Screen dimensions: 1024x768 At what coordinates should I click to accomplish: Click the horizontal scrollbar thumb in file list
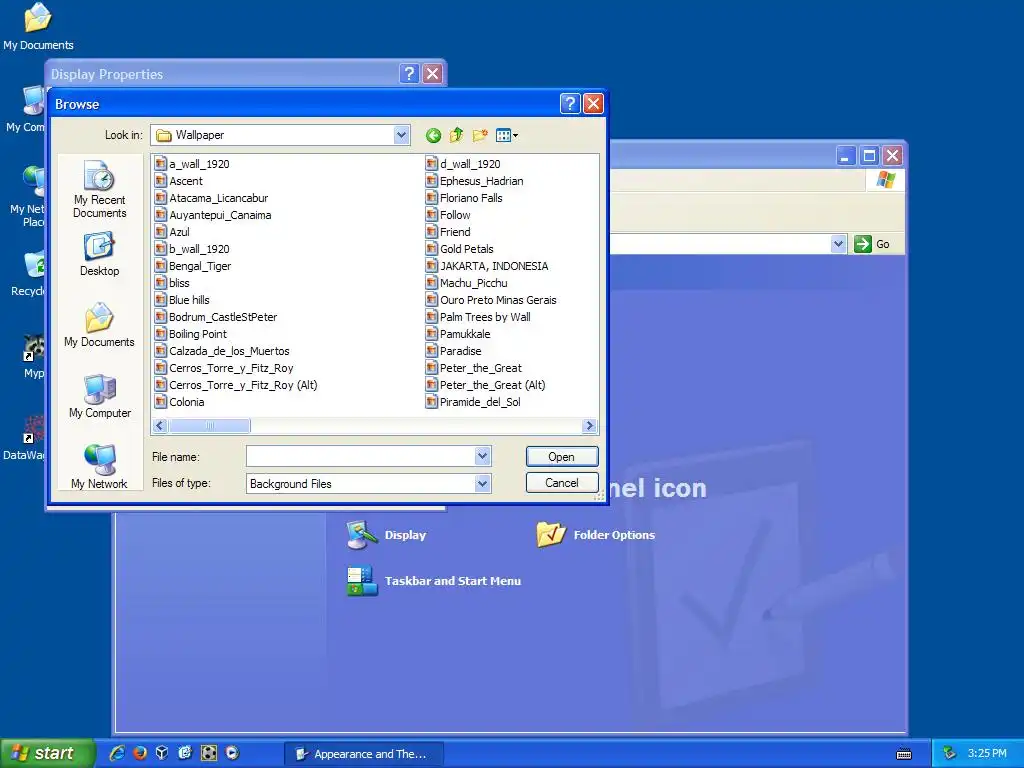pyautogui.click(x=210, y=426)
